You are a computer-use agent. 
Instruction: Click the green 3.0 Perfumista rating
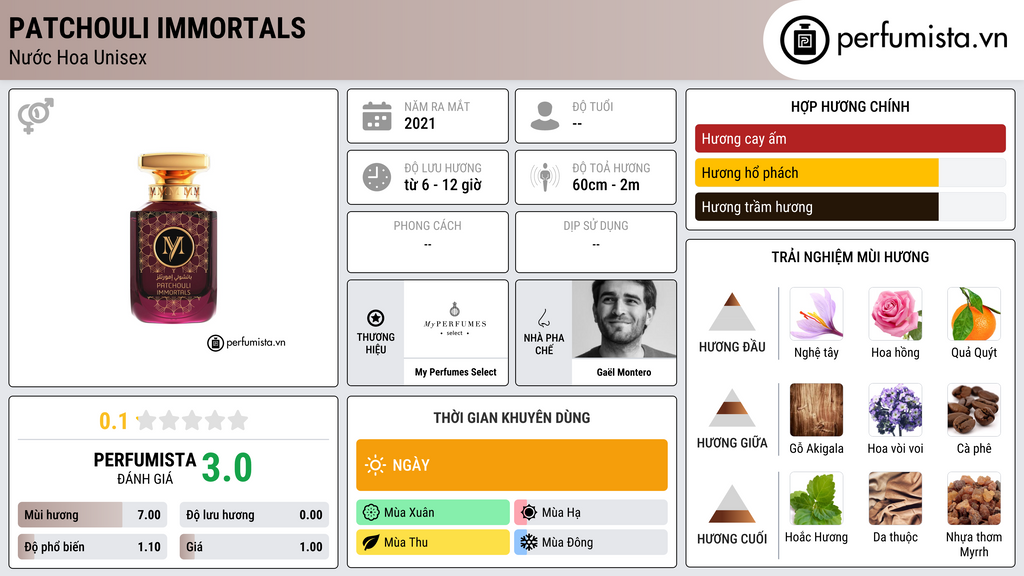227,468
